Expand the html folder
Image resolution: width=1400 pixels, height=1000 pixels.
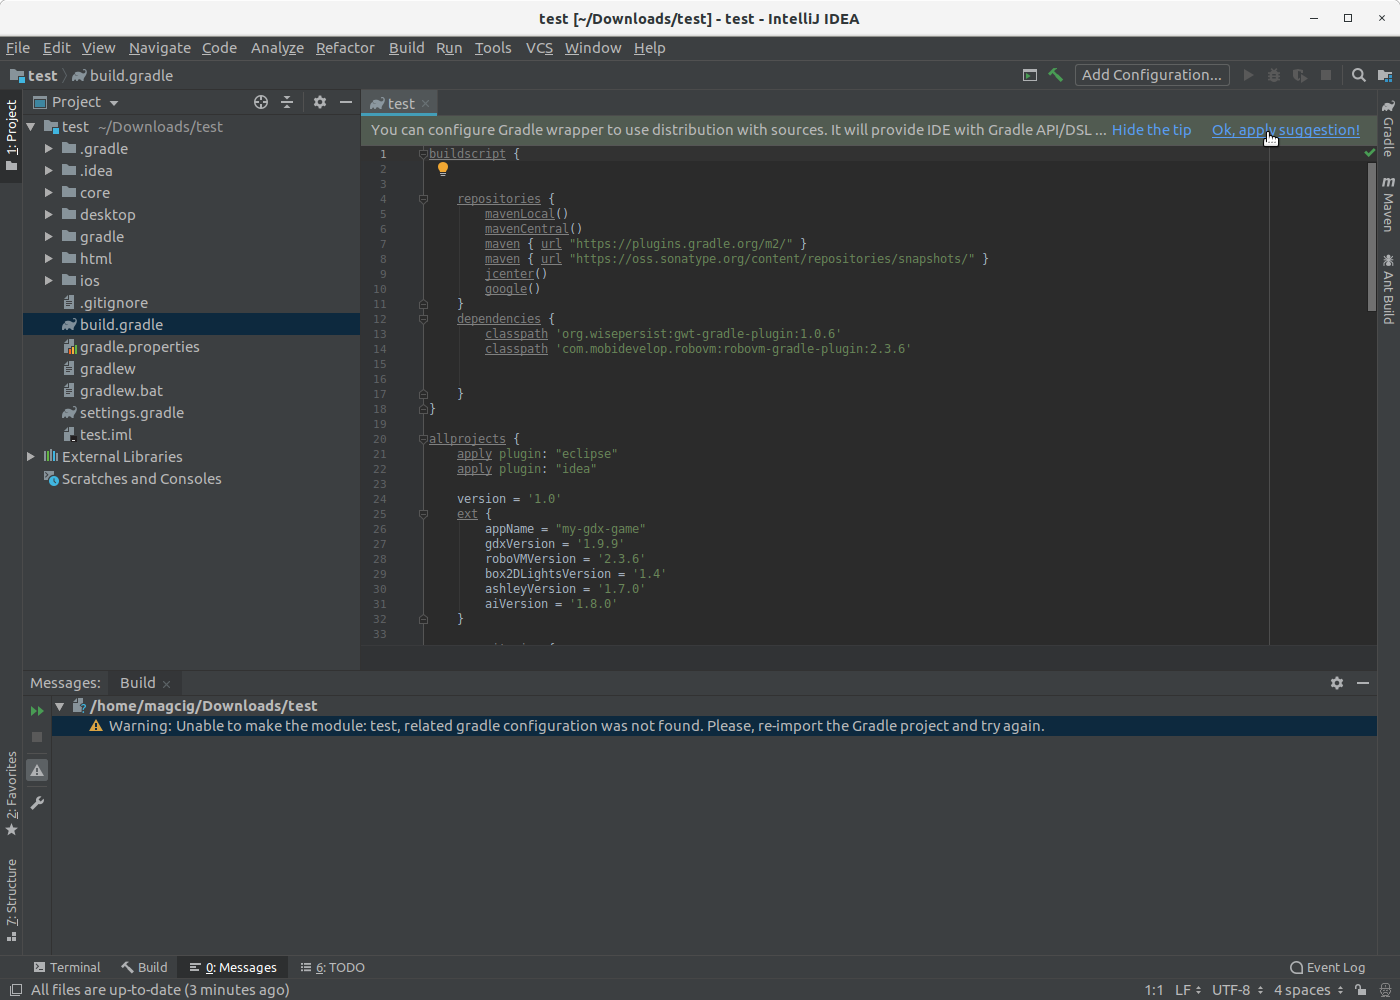[x=48, y=259]
